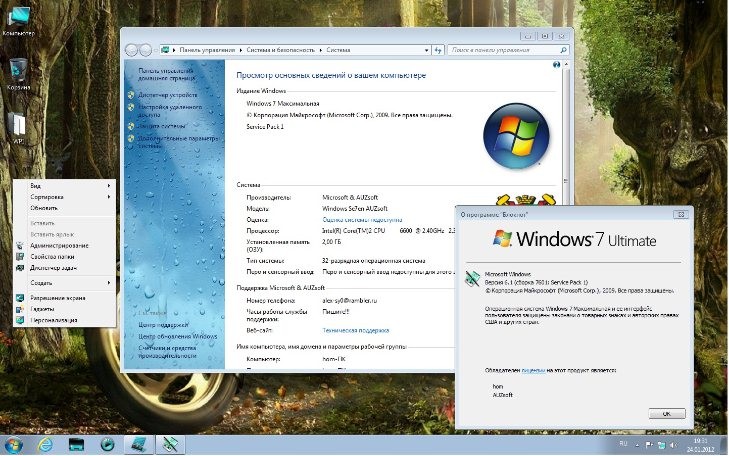Expand arrow after Система и безопасность breadcrumb
Image resolution: width=729 pixels, height=456 pixels.
321,50
